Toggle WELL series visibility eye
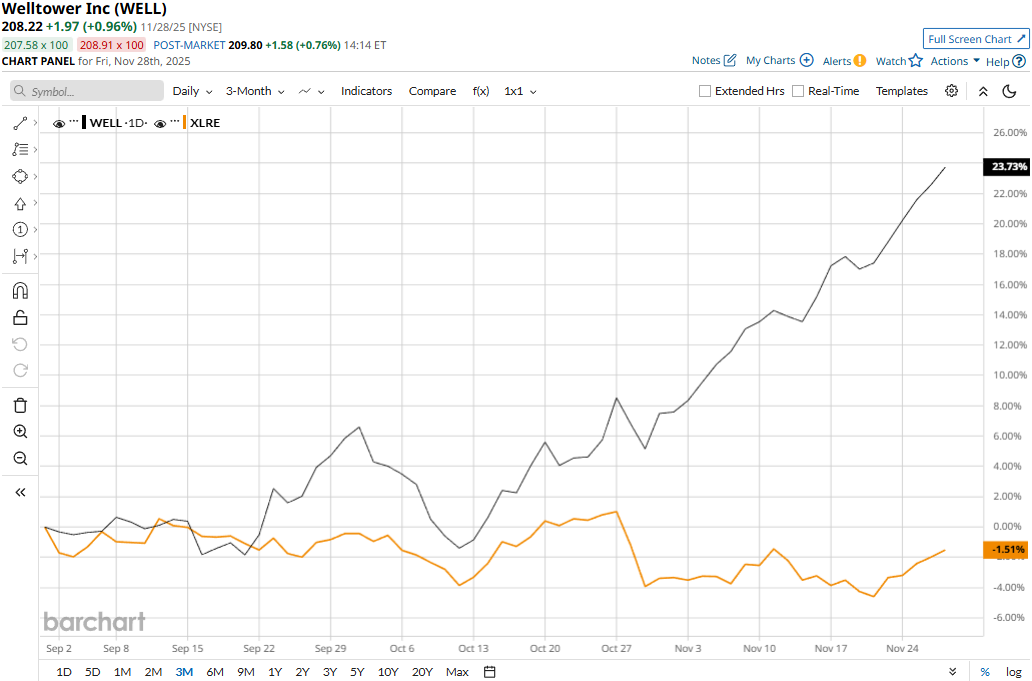Image resolution: width=1032 pixels, height=681 pixels. pyautogui.click(x=59, y=123)
